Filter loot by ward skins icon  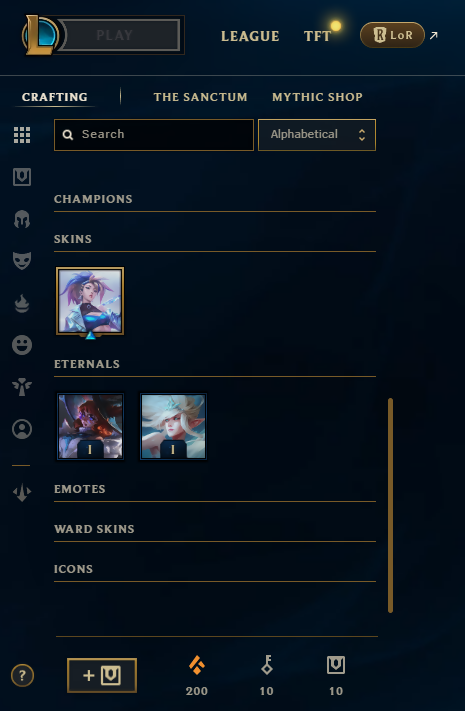click(22, 387)
